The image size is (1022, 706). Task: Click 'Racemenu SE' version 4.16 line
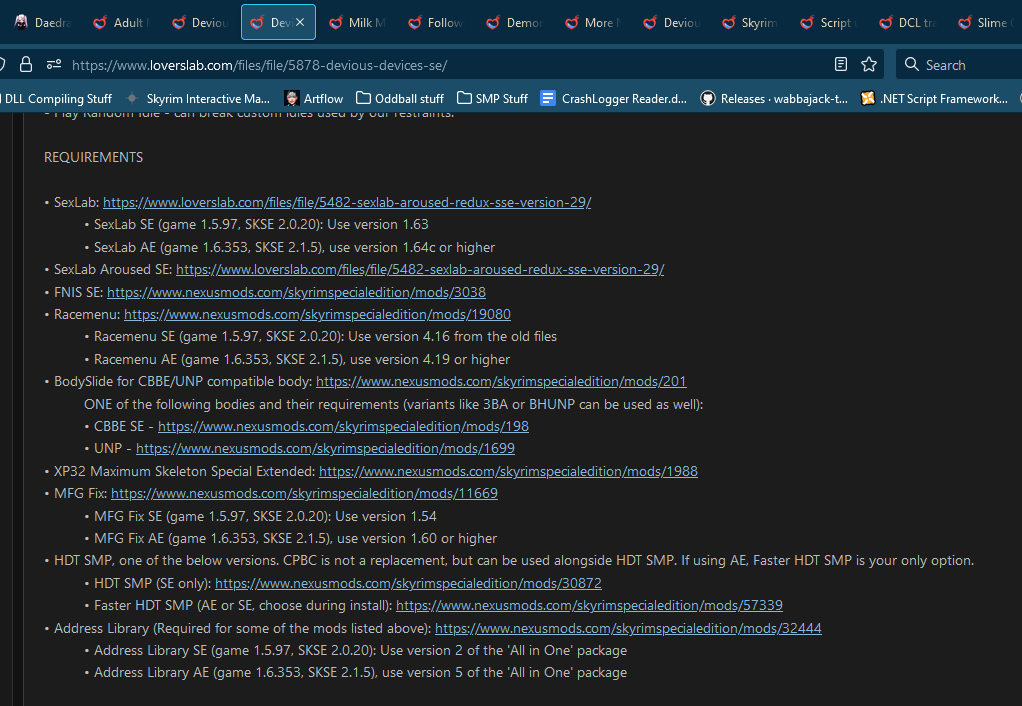tap(325, 336)
